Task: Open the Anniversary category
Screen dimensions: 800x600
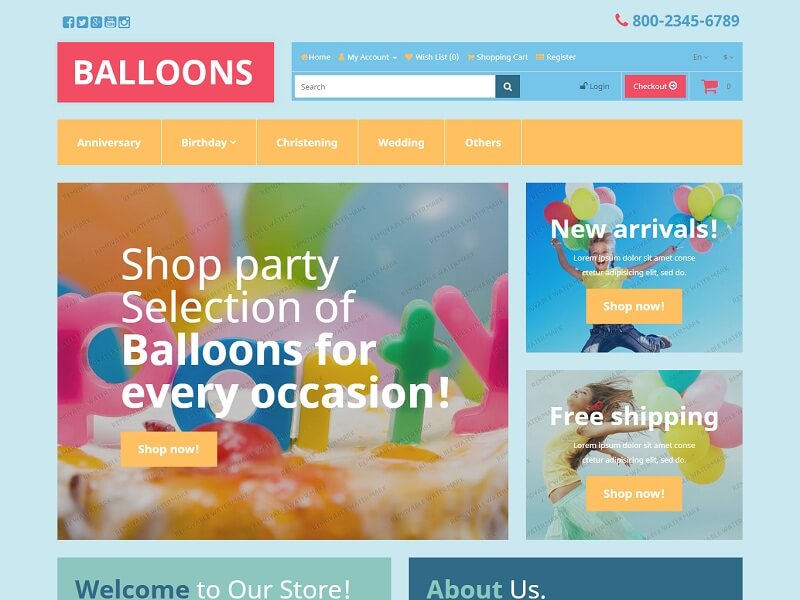Action: point(109,142)
